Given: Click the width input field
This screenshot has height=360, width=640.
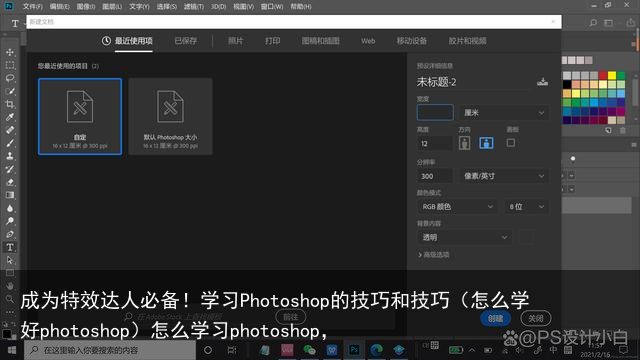Looking at the screenshot, I should click(435, 113).
